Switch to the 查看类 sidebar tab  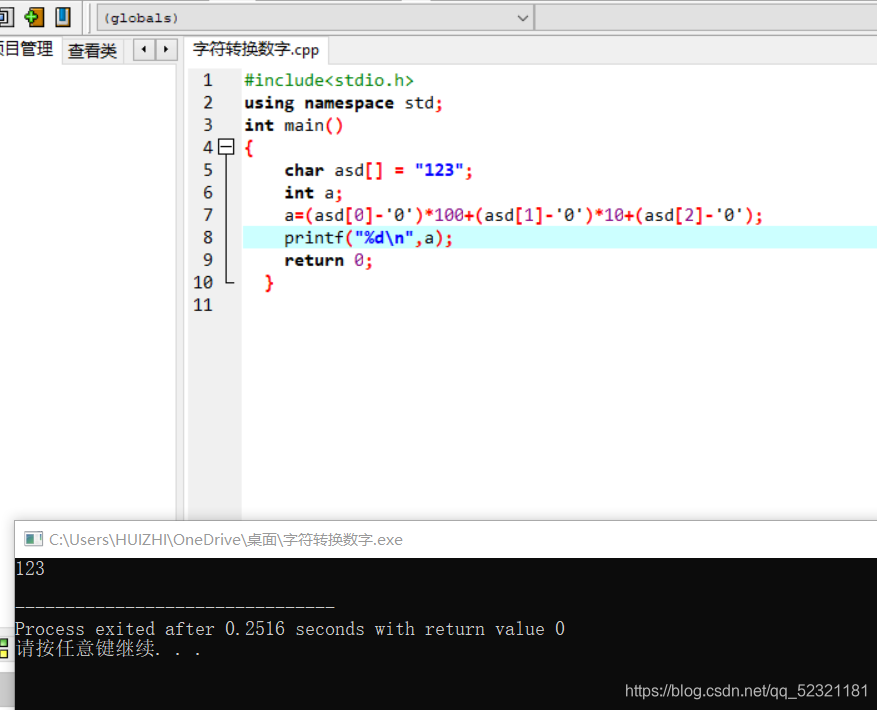[92, 51]
